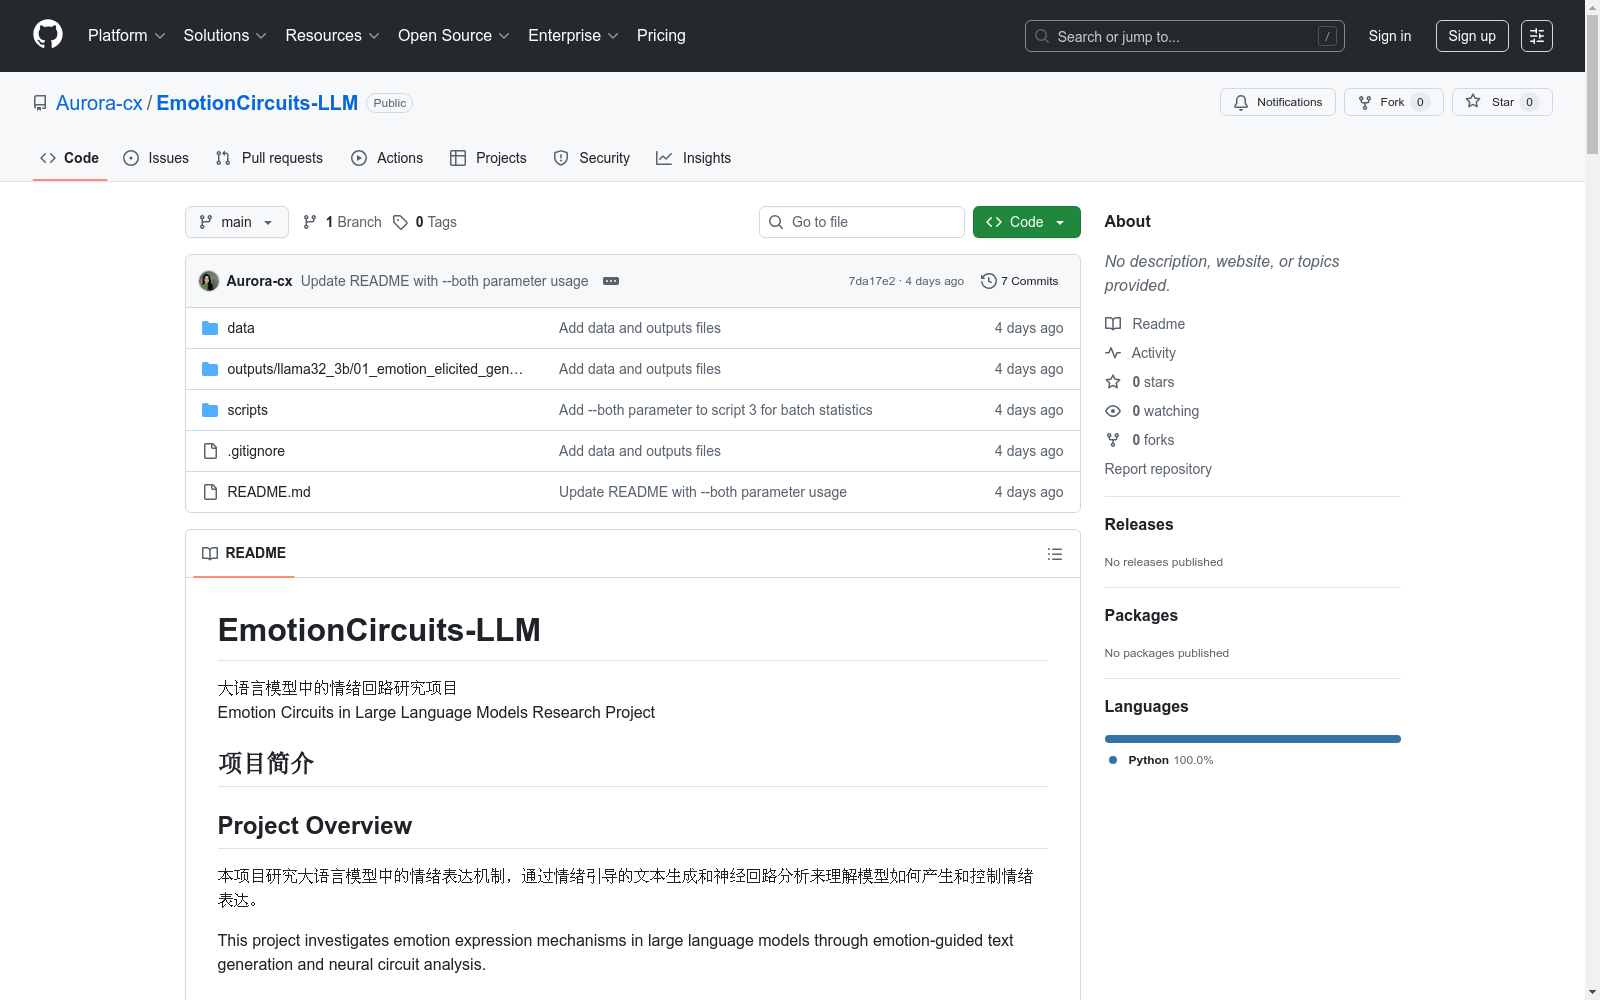Click the README.md file icon

point(210,492)
